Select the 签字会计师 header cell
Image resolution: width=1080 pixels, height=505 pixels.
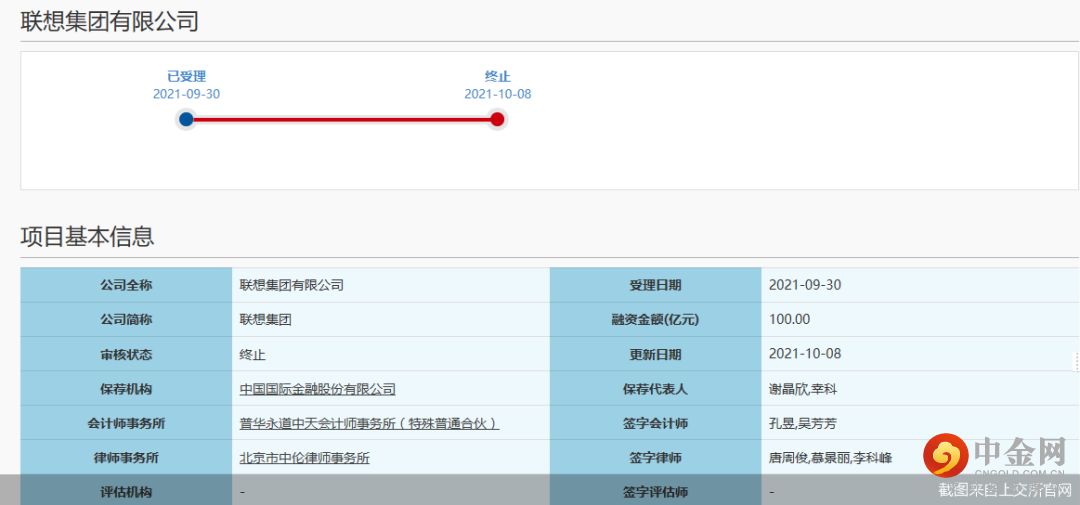tap(655, 424)
